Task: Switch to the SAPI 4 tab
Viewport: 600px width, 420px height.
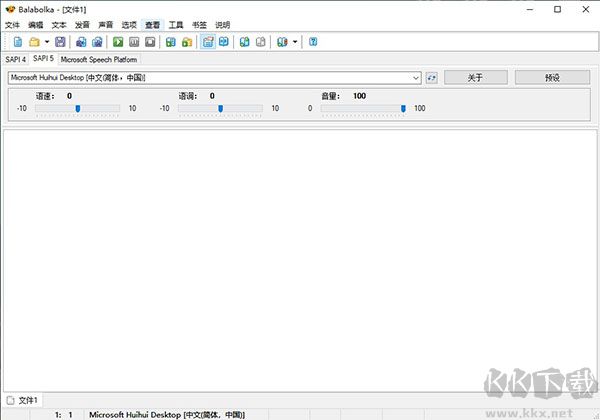Action: [15, 60]
